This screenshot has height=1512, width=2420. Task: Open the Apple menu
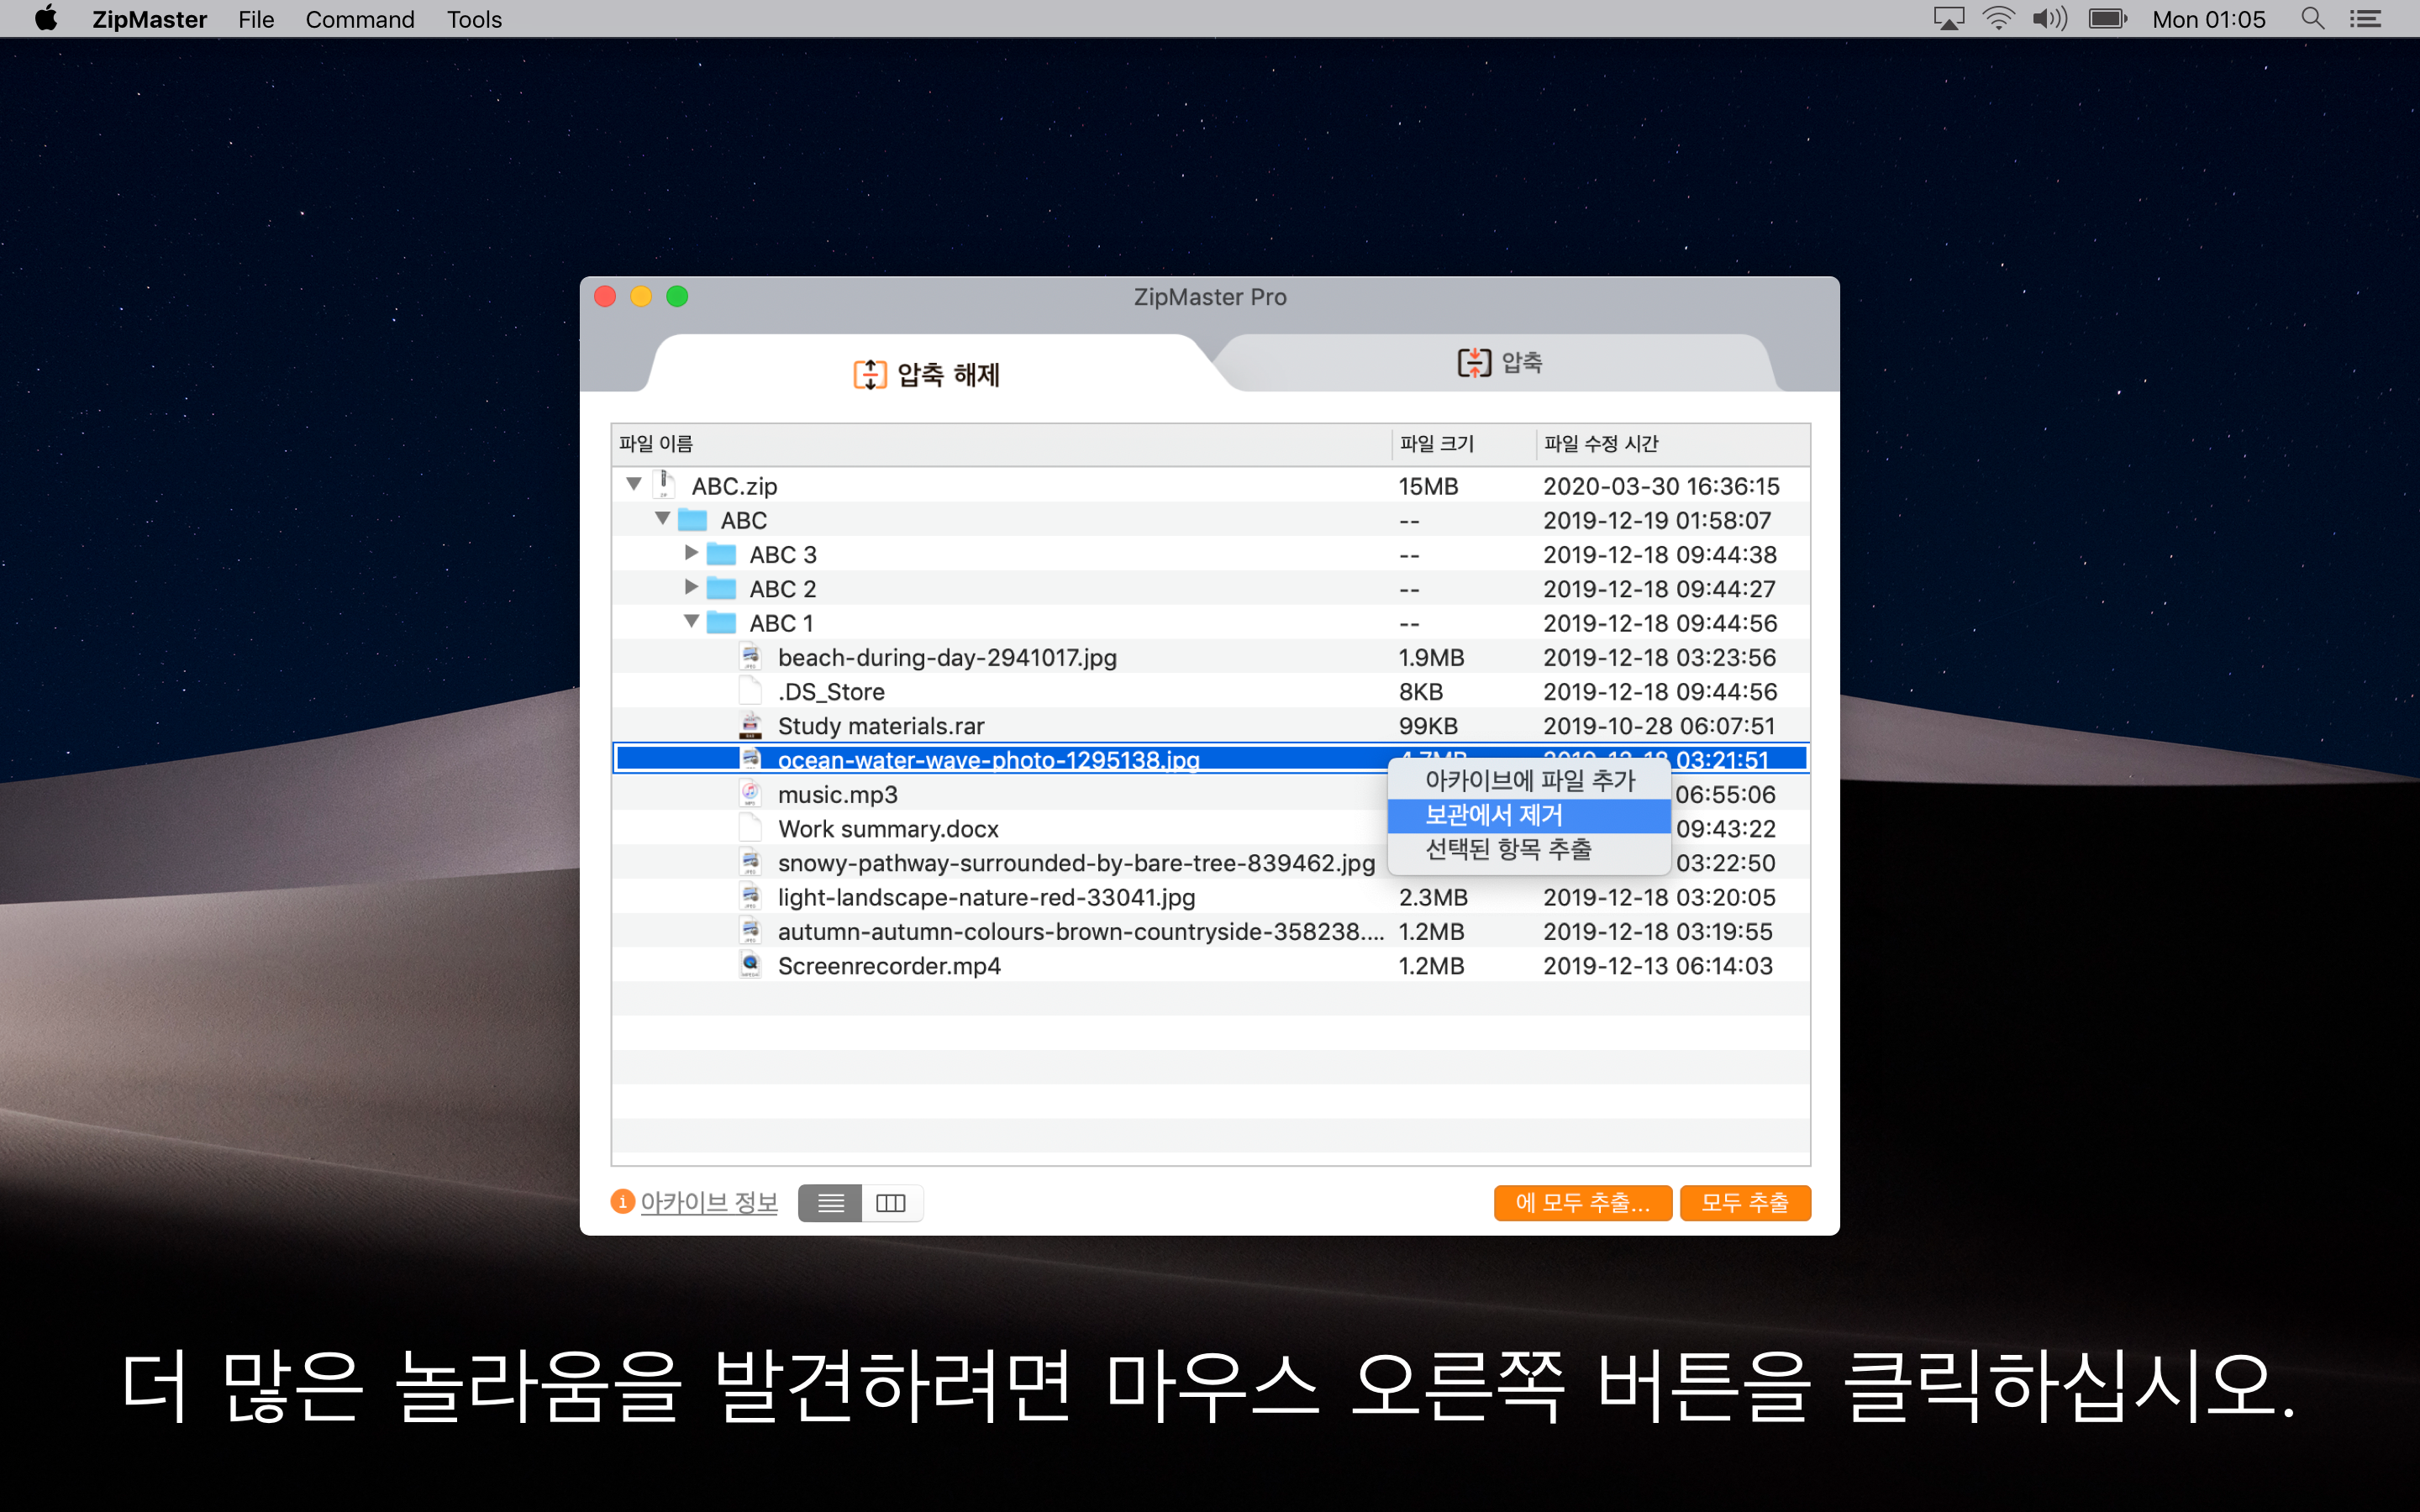46,19
